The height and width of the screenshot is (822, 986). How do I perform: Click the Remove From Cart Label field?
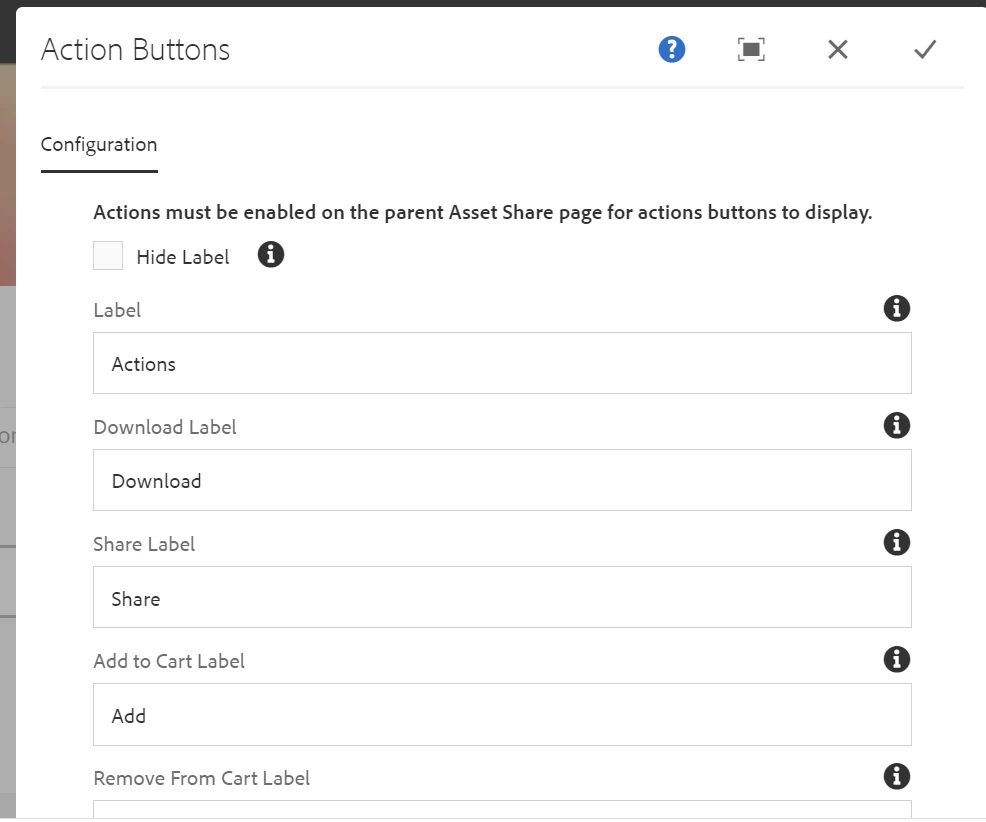(502, 809)
